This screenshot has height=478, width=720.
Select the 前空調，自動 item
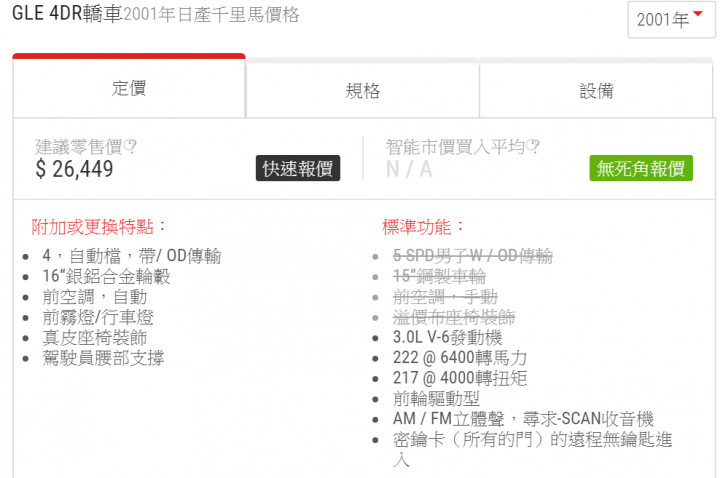pos(95,297)
